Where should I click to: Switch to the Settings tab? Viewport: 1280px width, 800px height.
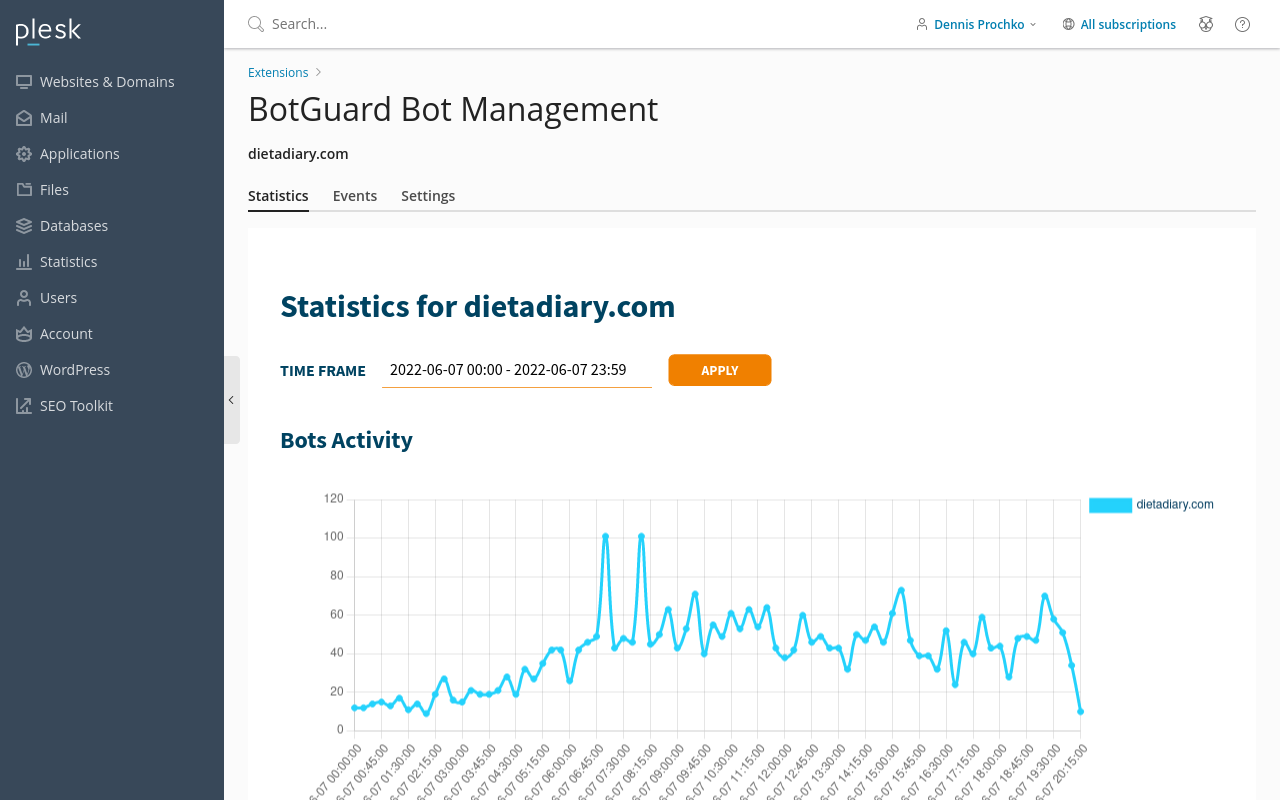tap(428, 196)
